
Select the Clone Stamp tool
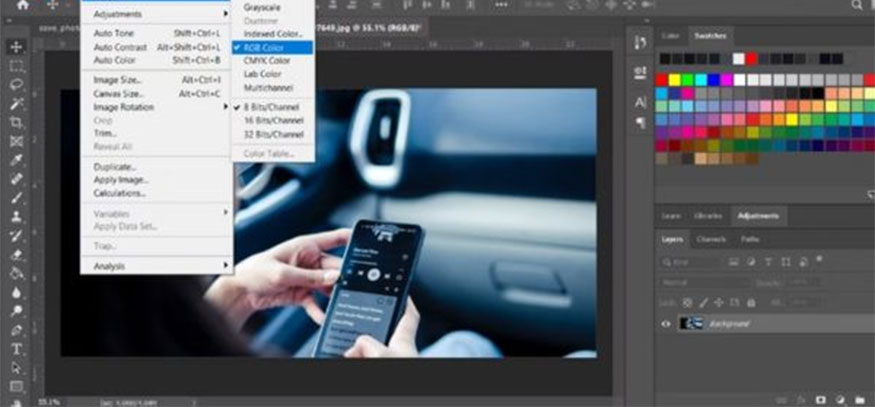coord(17,217)
